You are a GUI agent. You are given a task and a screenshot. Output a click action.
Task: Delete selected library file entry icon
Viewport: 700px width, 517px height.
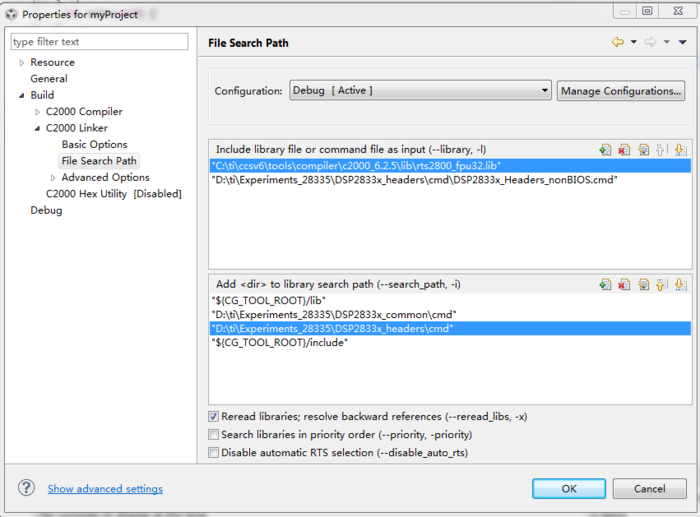coord(624,150)
